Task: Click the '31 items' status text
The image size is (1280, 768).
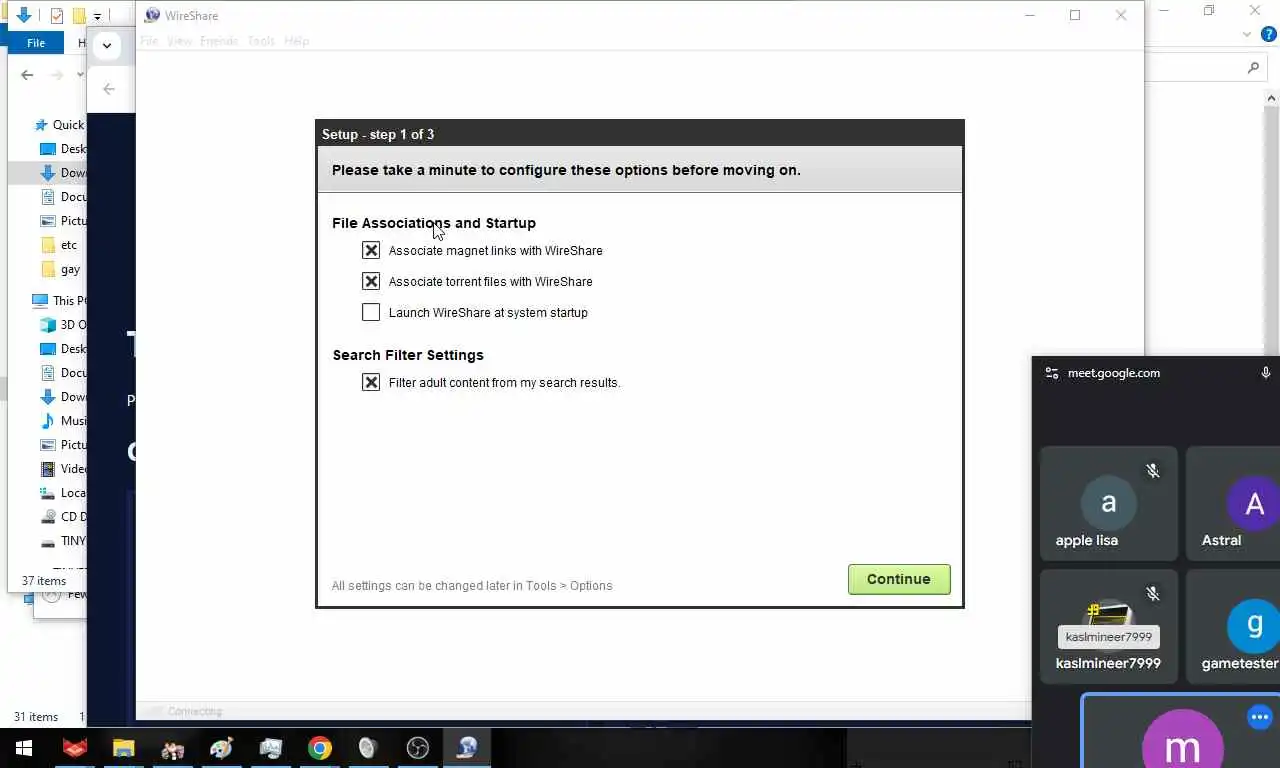Action: click(36, 717)
